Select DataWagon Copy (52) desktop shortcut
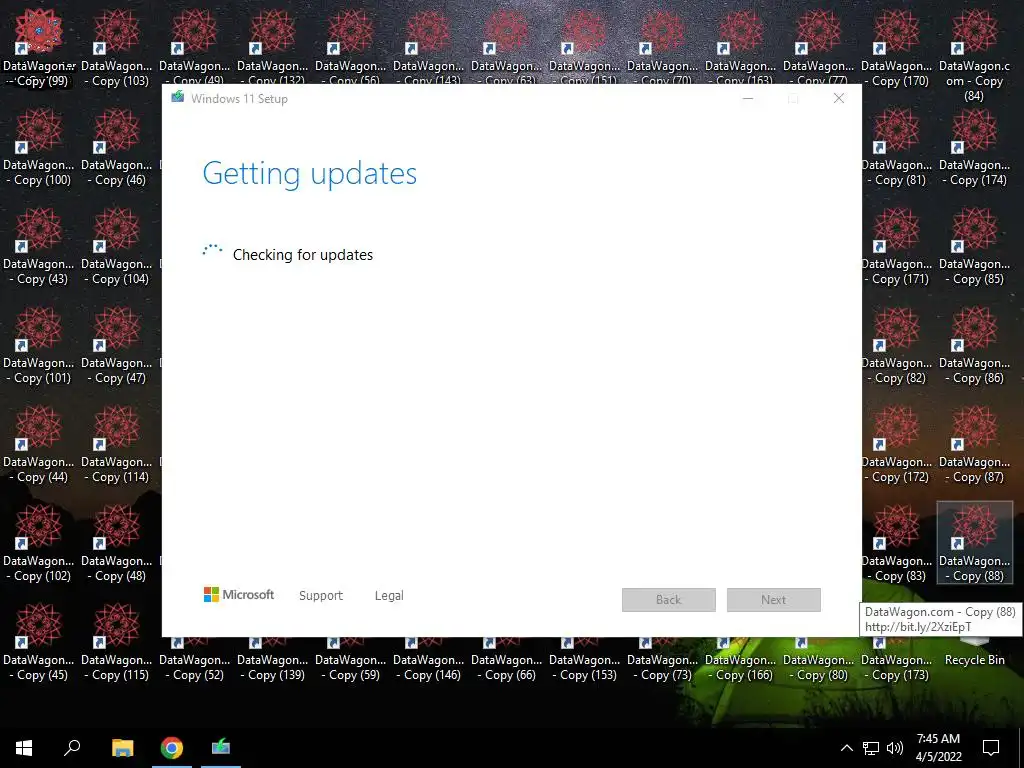The image size is (1024, 768). [194, 660]
